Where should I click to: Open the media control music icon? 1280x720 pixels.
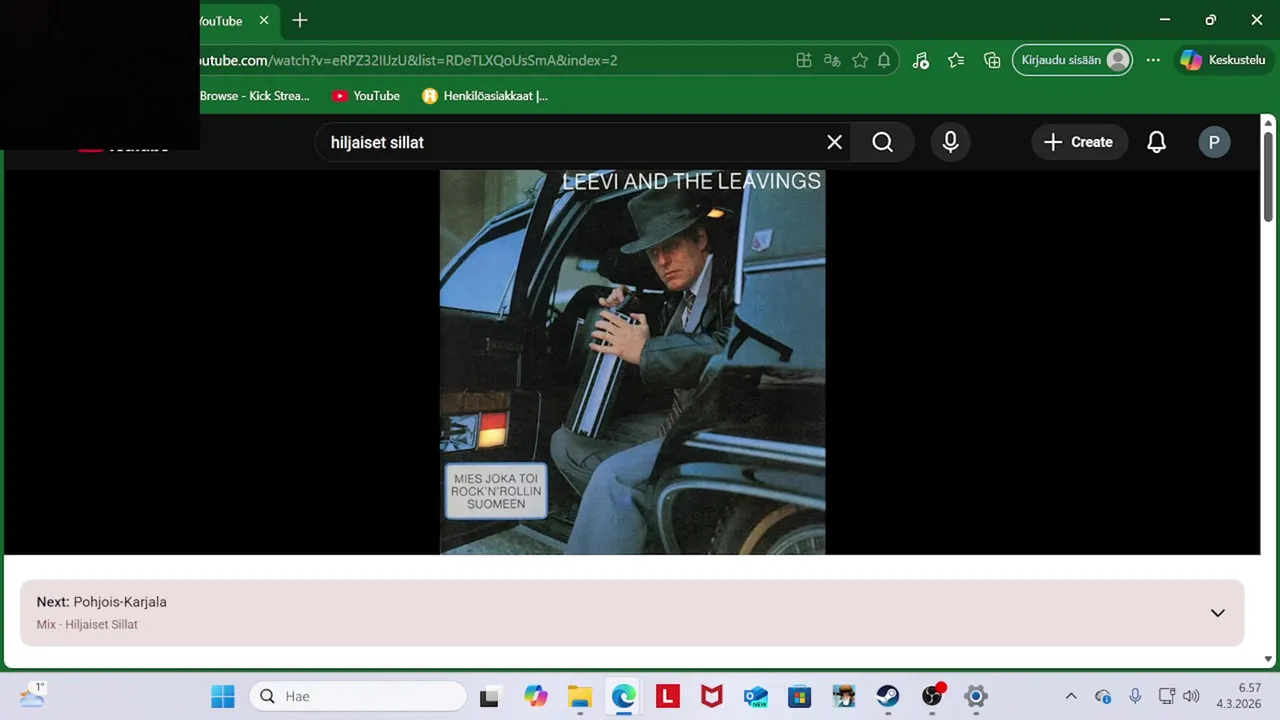point(920,60)
